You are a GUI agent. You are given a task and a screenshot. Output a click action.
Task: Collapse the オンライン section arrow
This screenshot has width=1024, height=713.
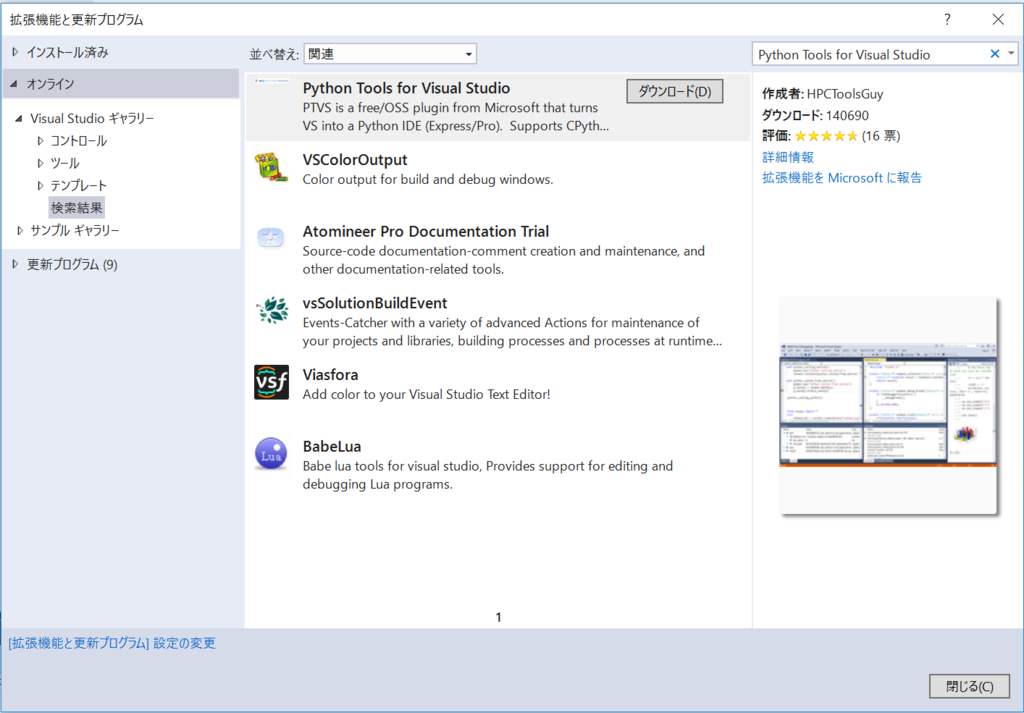14,84
